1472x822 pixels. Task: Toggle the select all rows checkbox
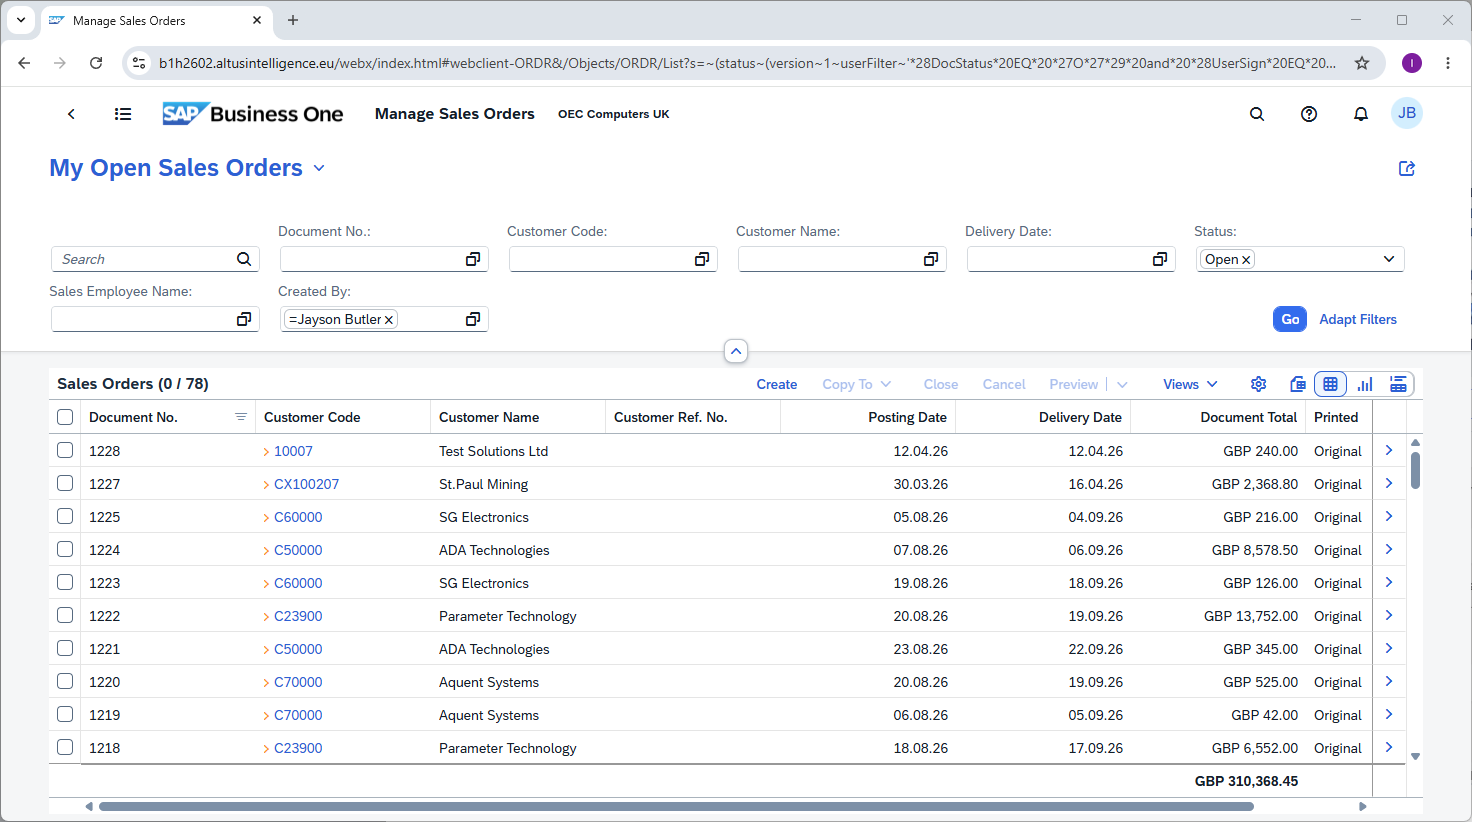65,417
